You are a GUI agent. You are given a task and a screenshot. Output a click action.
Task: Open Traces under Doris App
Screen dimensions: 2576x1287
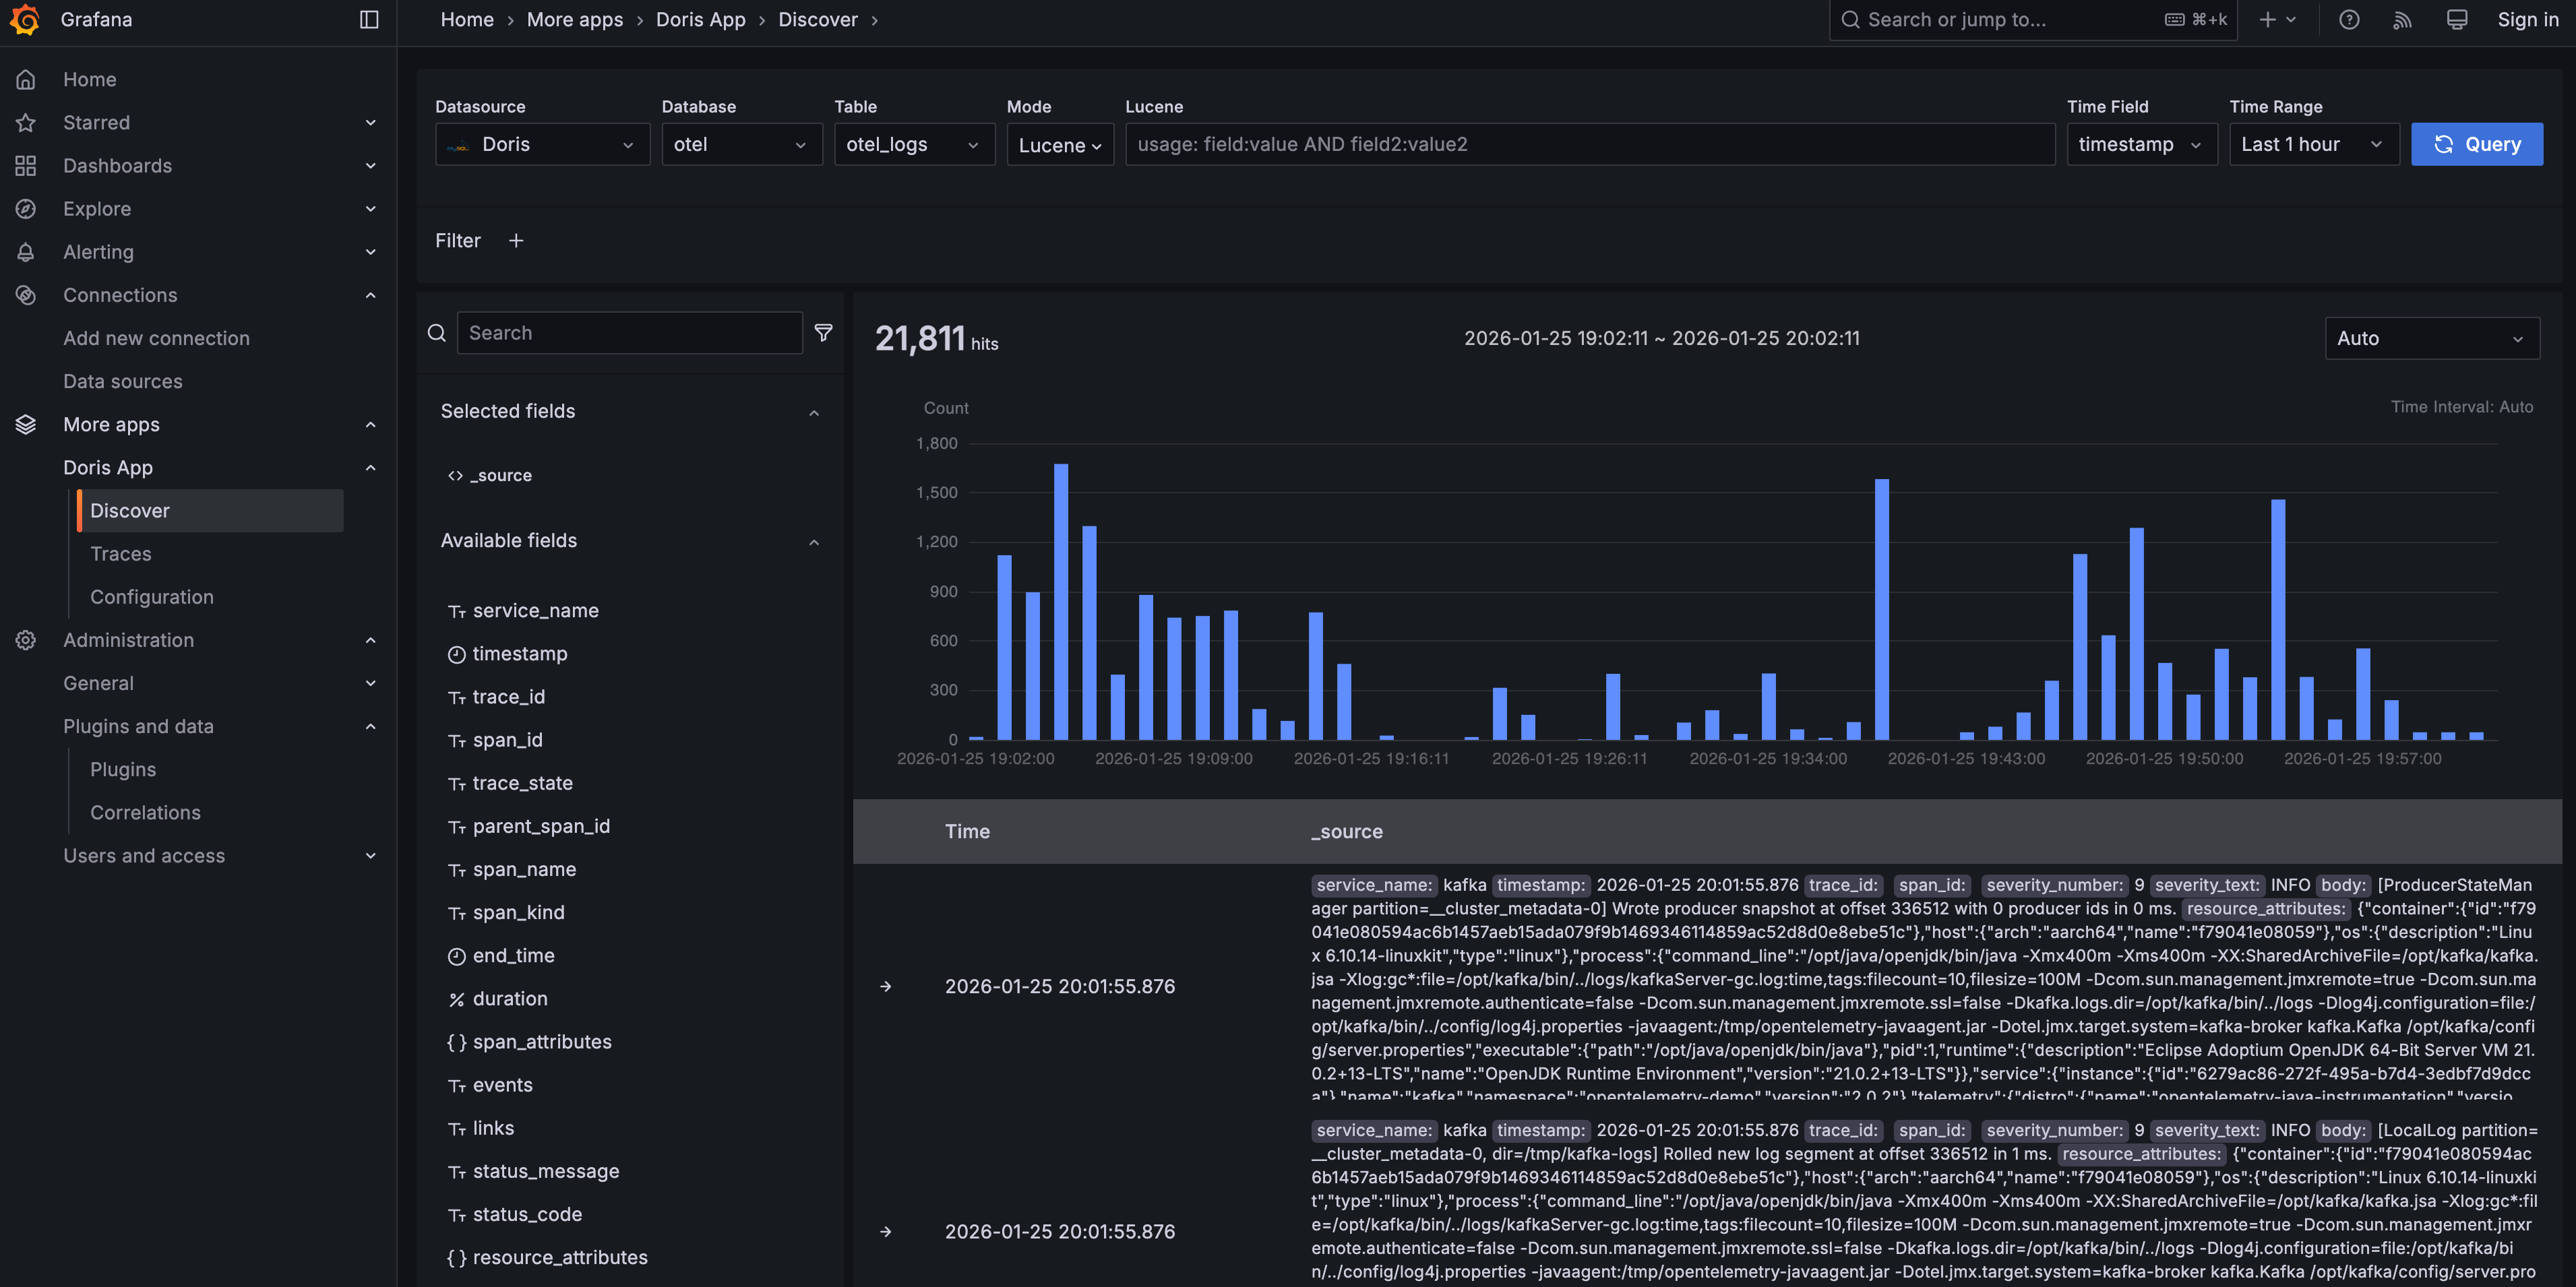(x=121, y=553)
